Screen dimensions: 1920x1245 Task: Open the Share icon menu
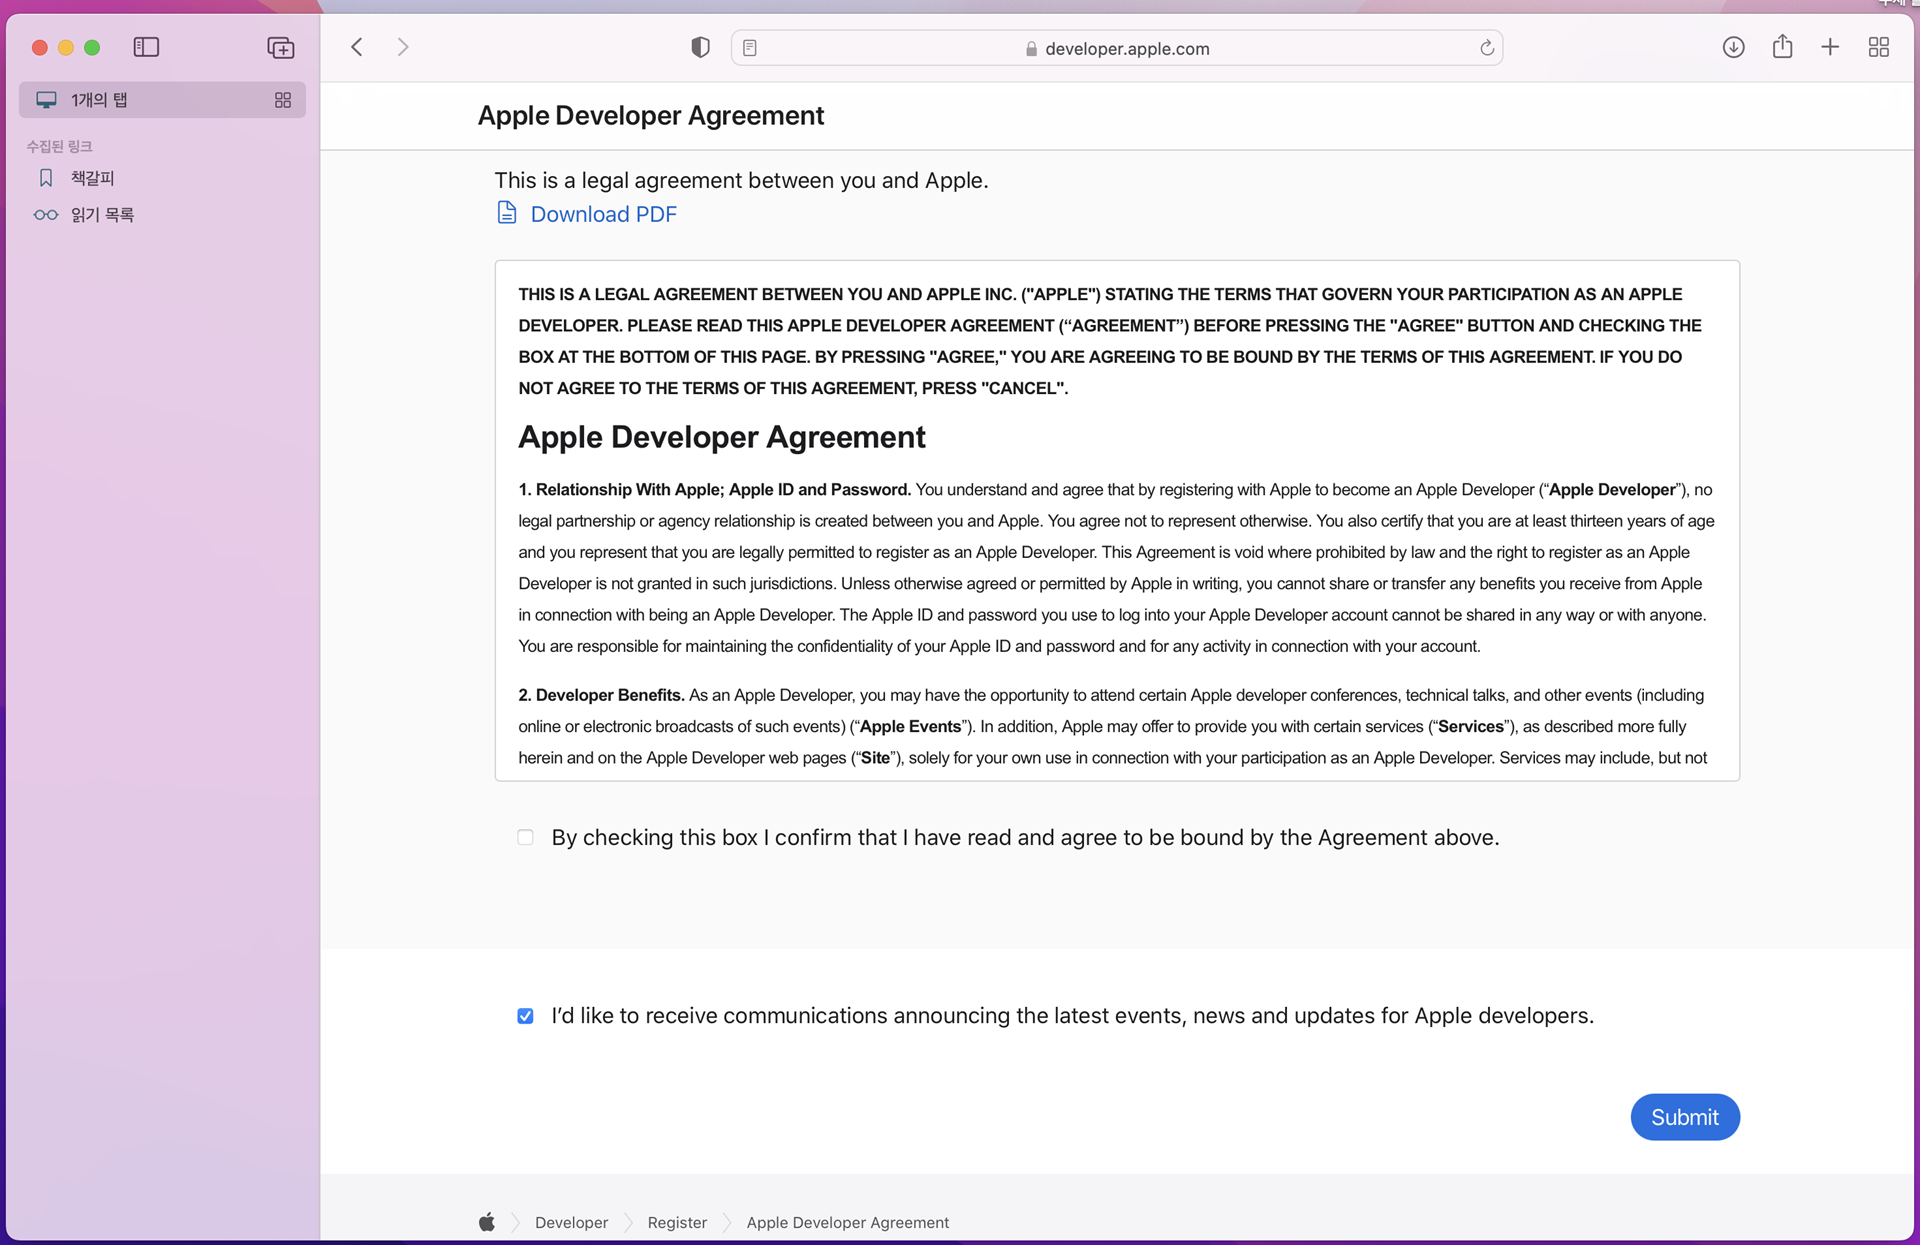coord(1782,47)
